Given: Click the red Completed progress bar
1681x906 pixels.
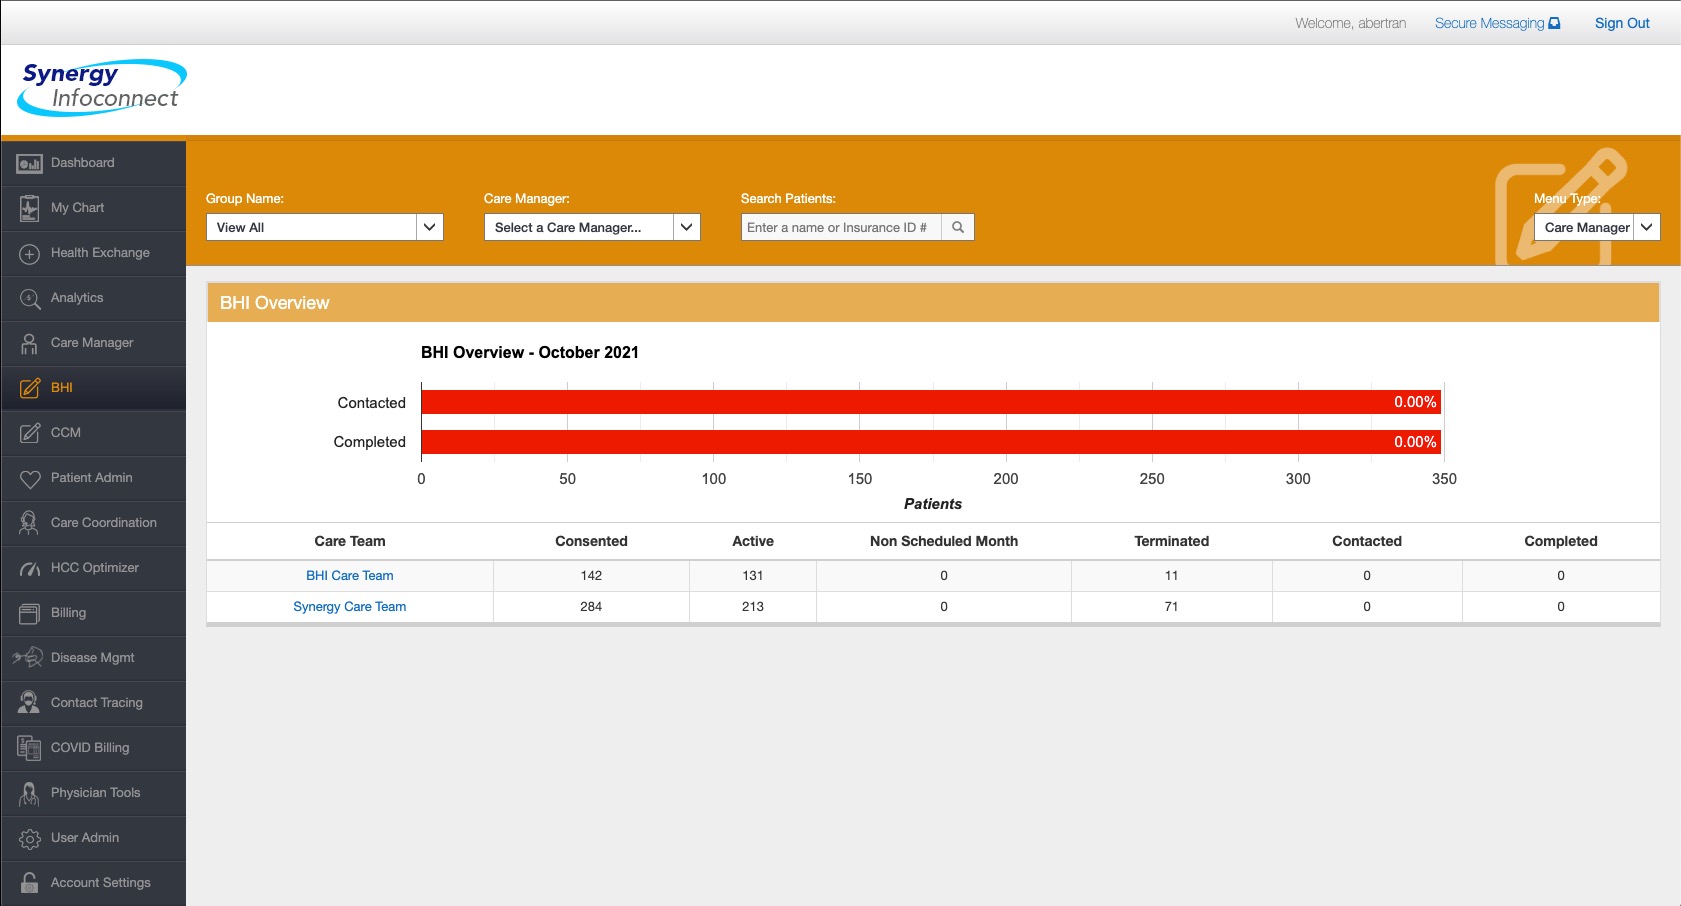Looking at the screenshot, I should point(931,442).
